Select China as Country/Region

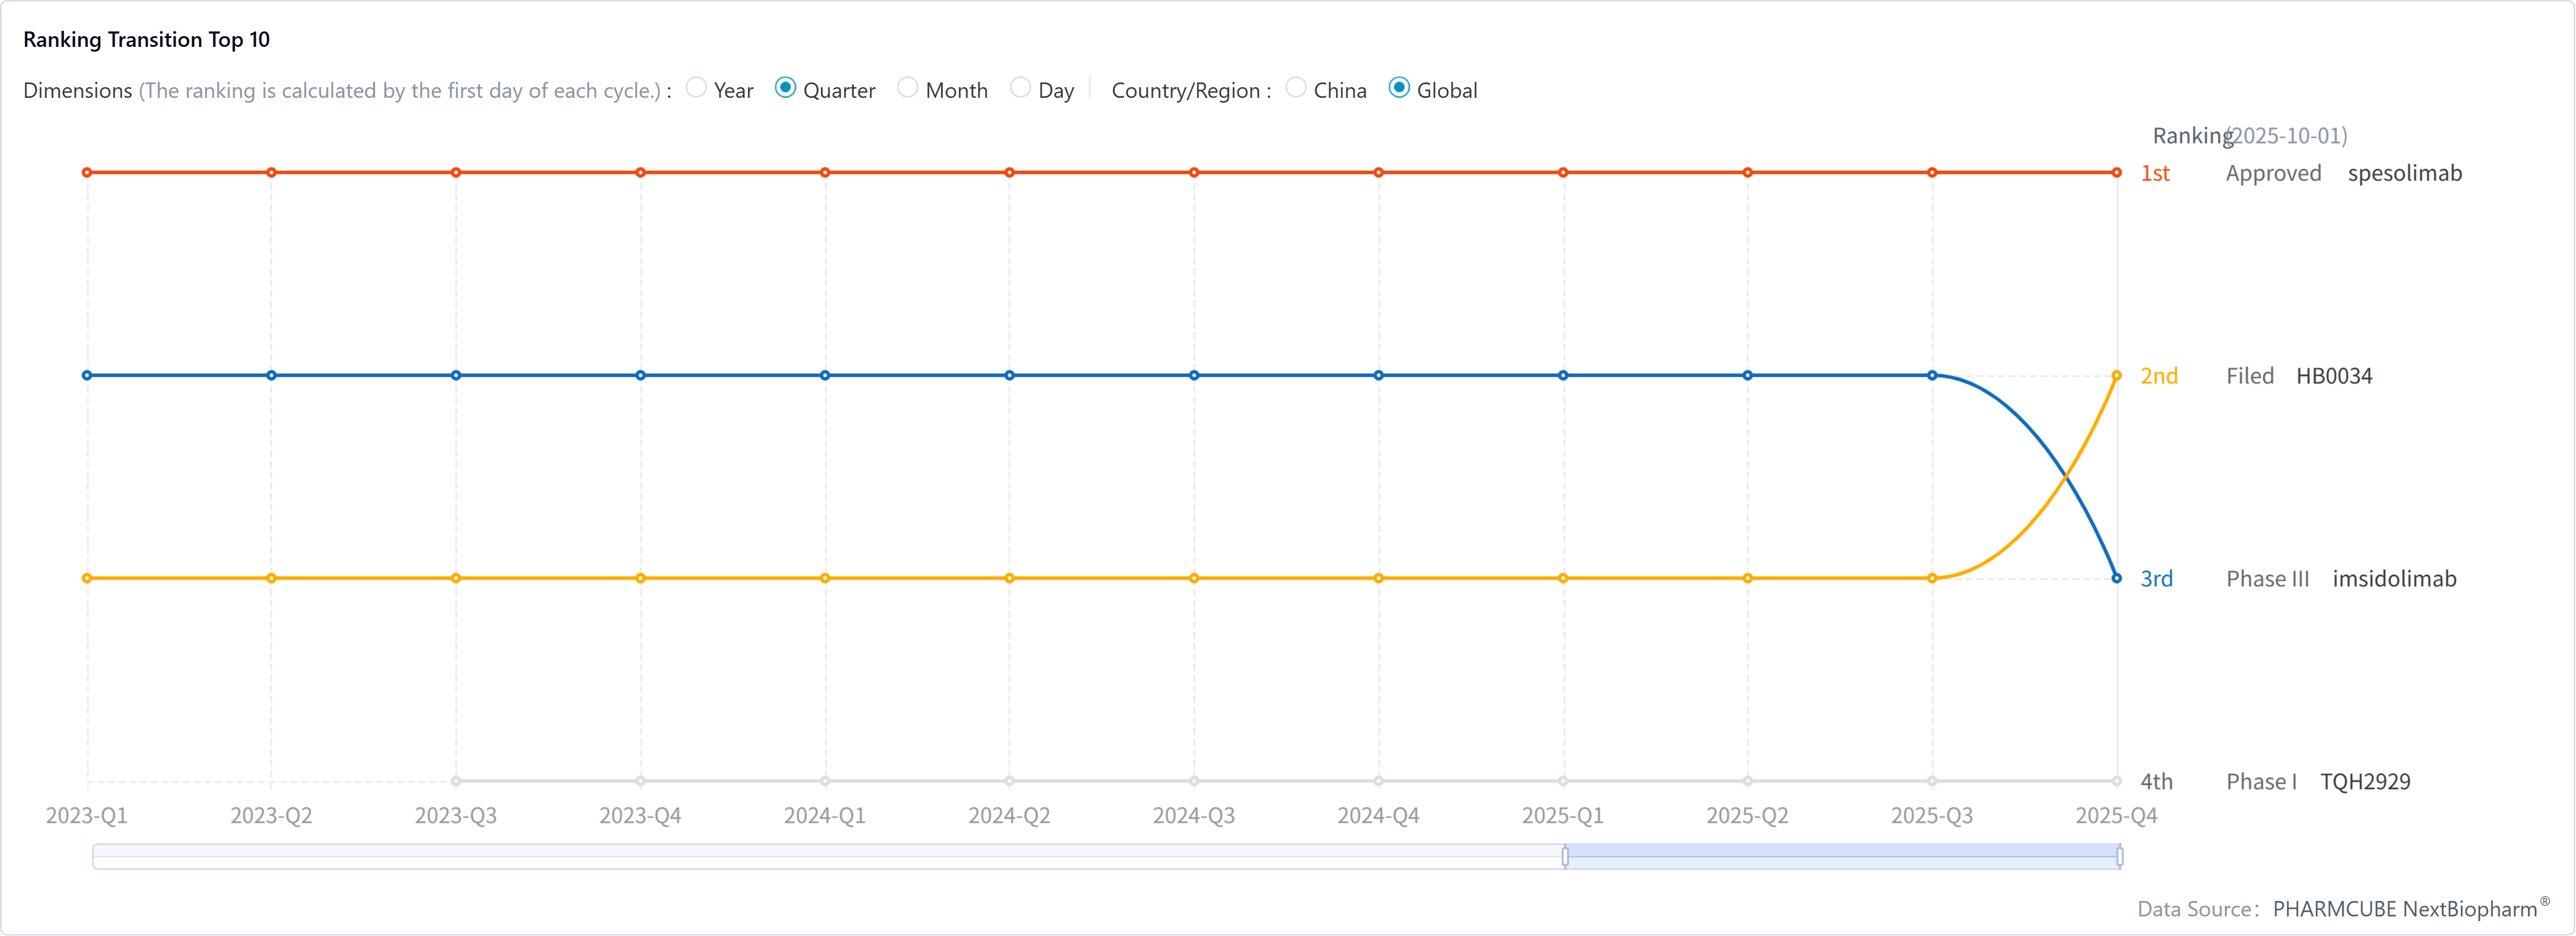(x=1296, y=88)
